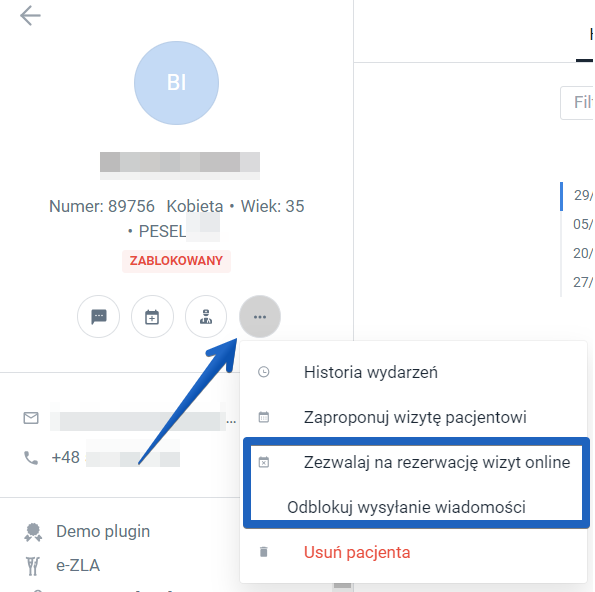This screenshot has width=595, height=592.
Task: Choose Zaproponuj wizytę pacjentowi
Action: [415, 417]
